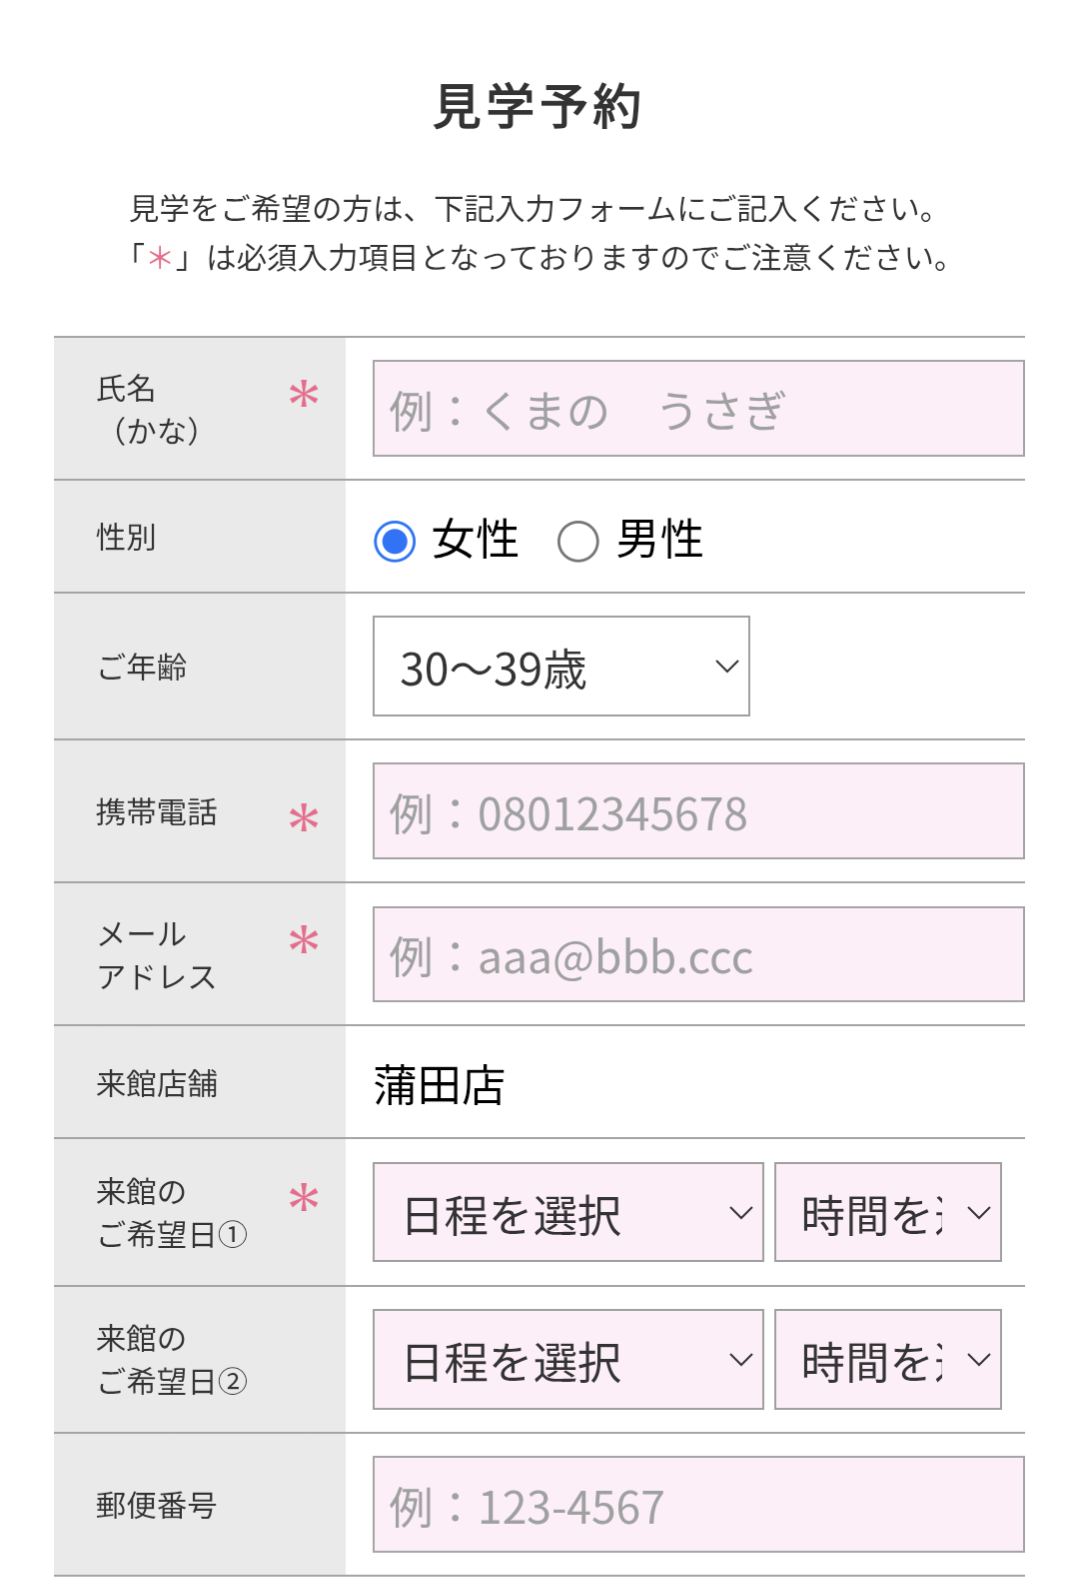The height and width of the screenshot is (1590, 1079).
Task: Click the required asterisk beside メールアドレス
Action: coord(304,940)
